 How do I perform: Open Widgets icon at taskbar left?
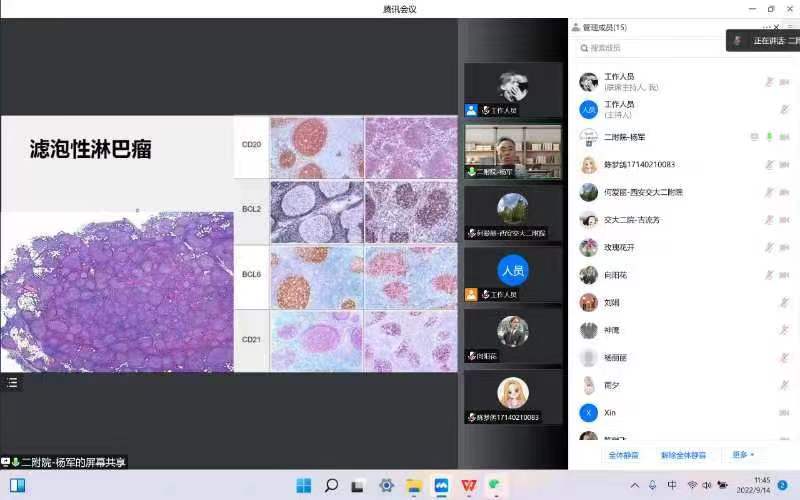[17, 486]
